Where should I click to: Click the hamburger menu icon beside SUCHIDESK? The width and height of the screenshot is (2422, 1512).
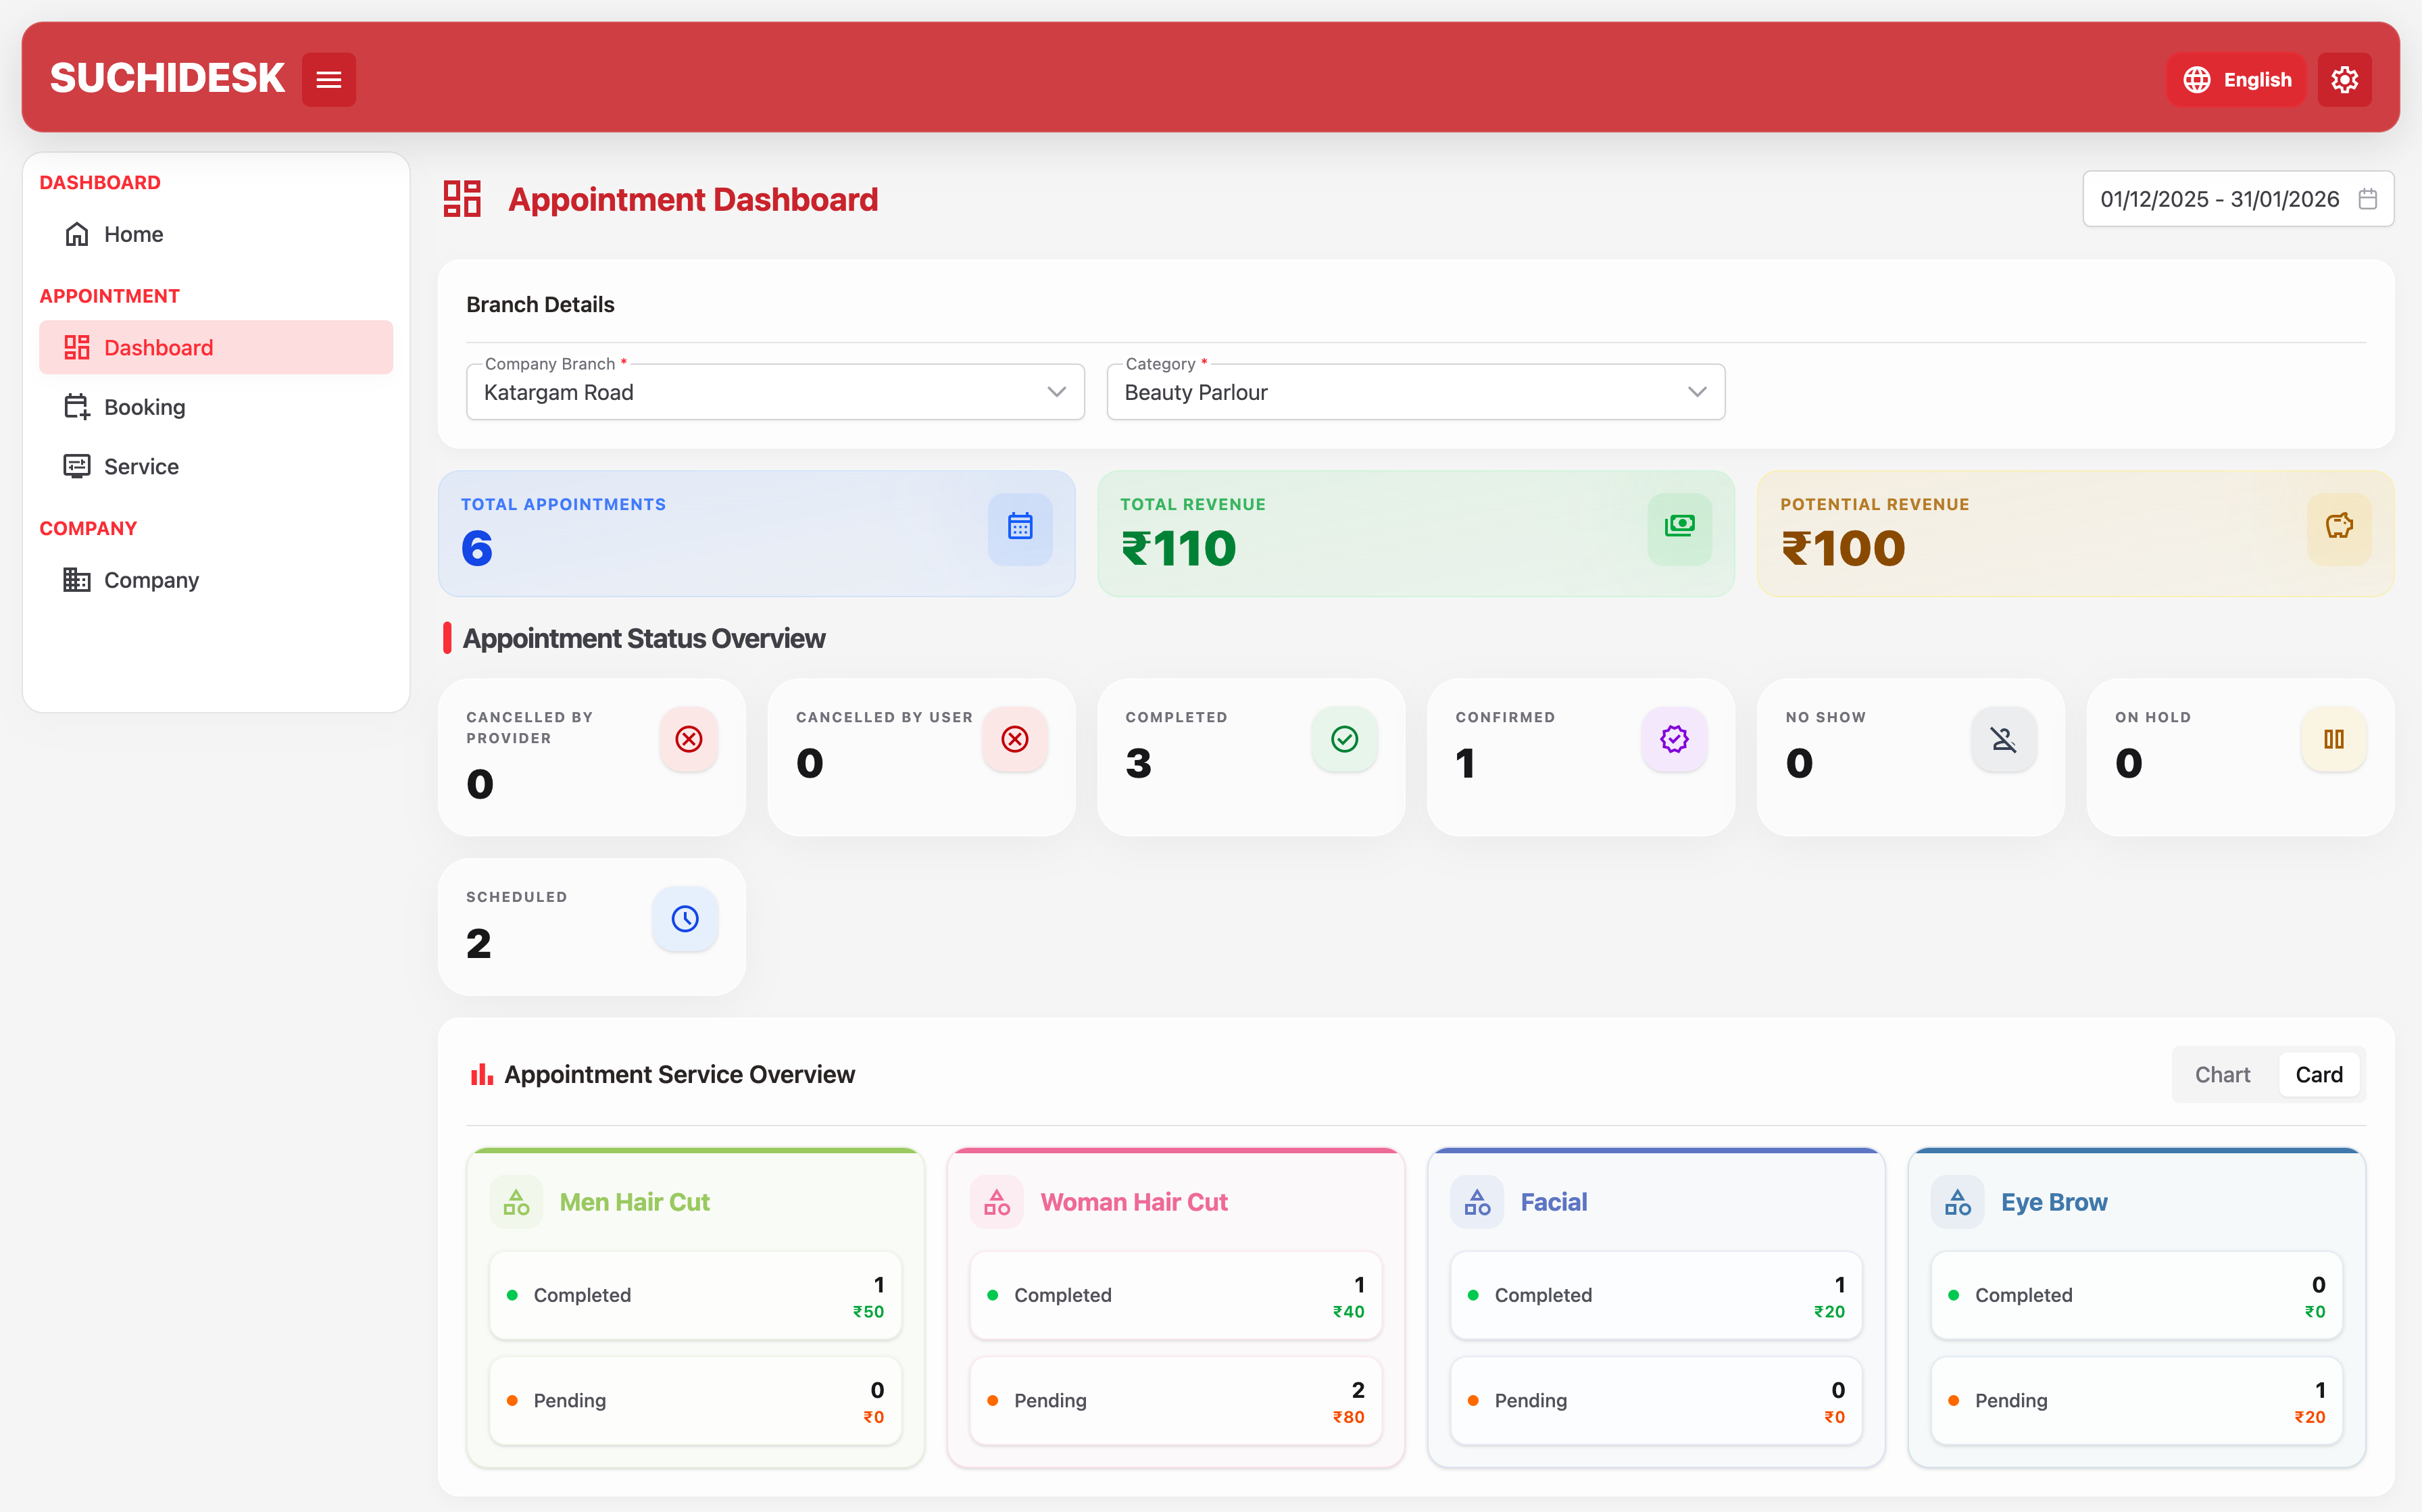(328, 79)
